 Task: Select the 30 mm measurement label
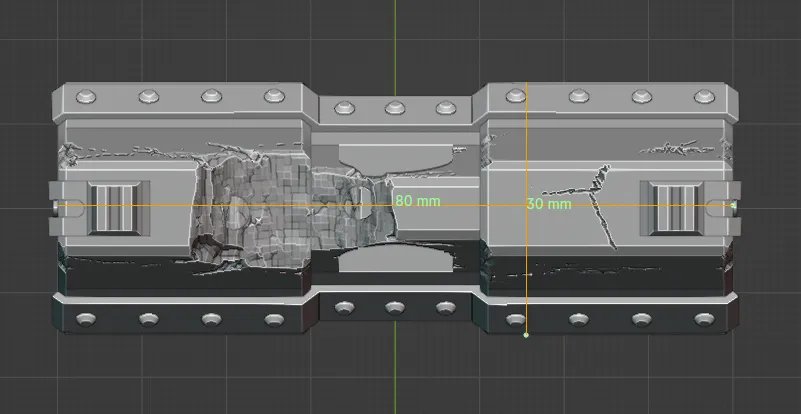coord(548,204)
